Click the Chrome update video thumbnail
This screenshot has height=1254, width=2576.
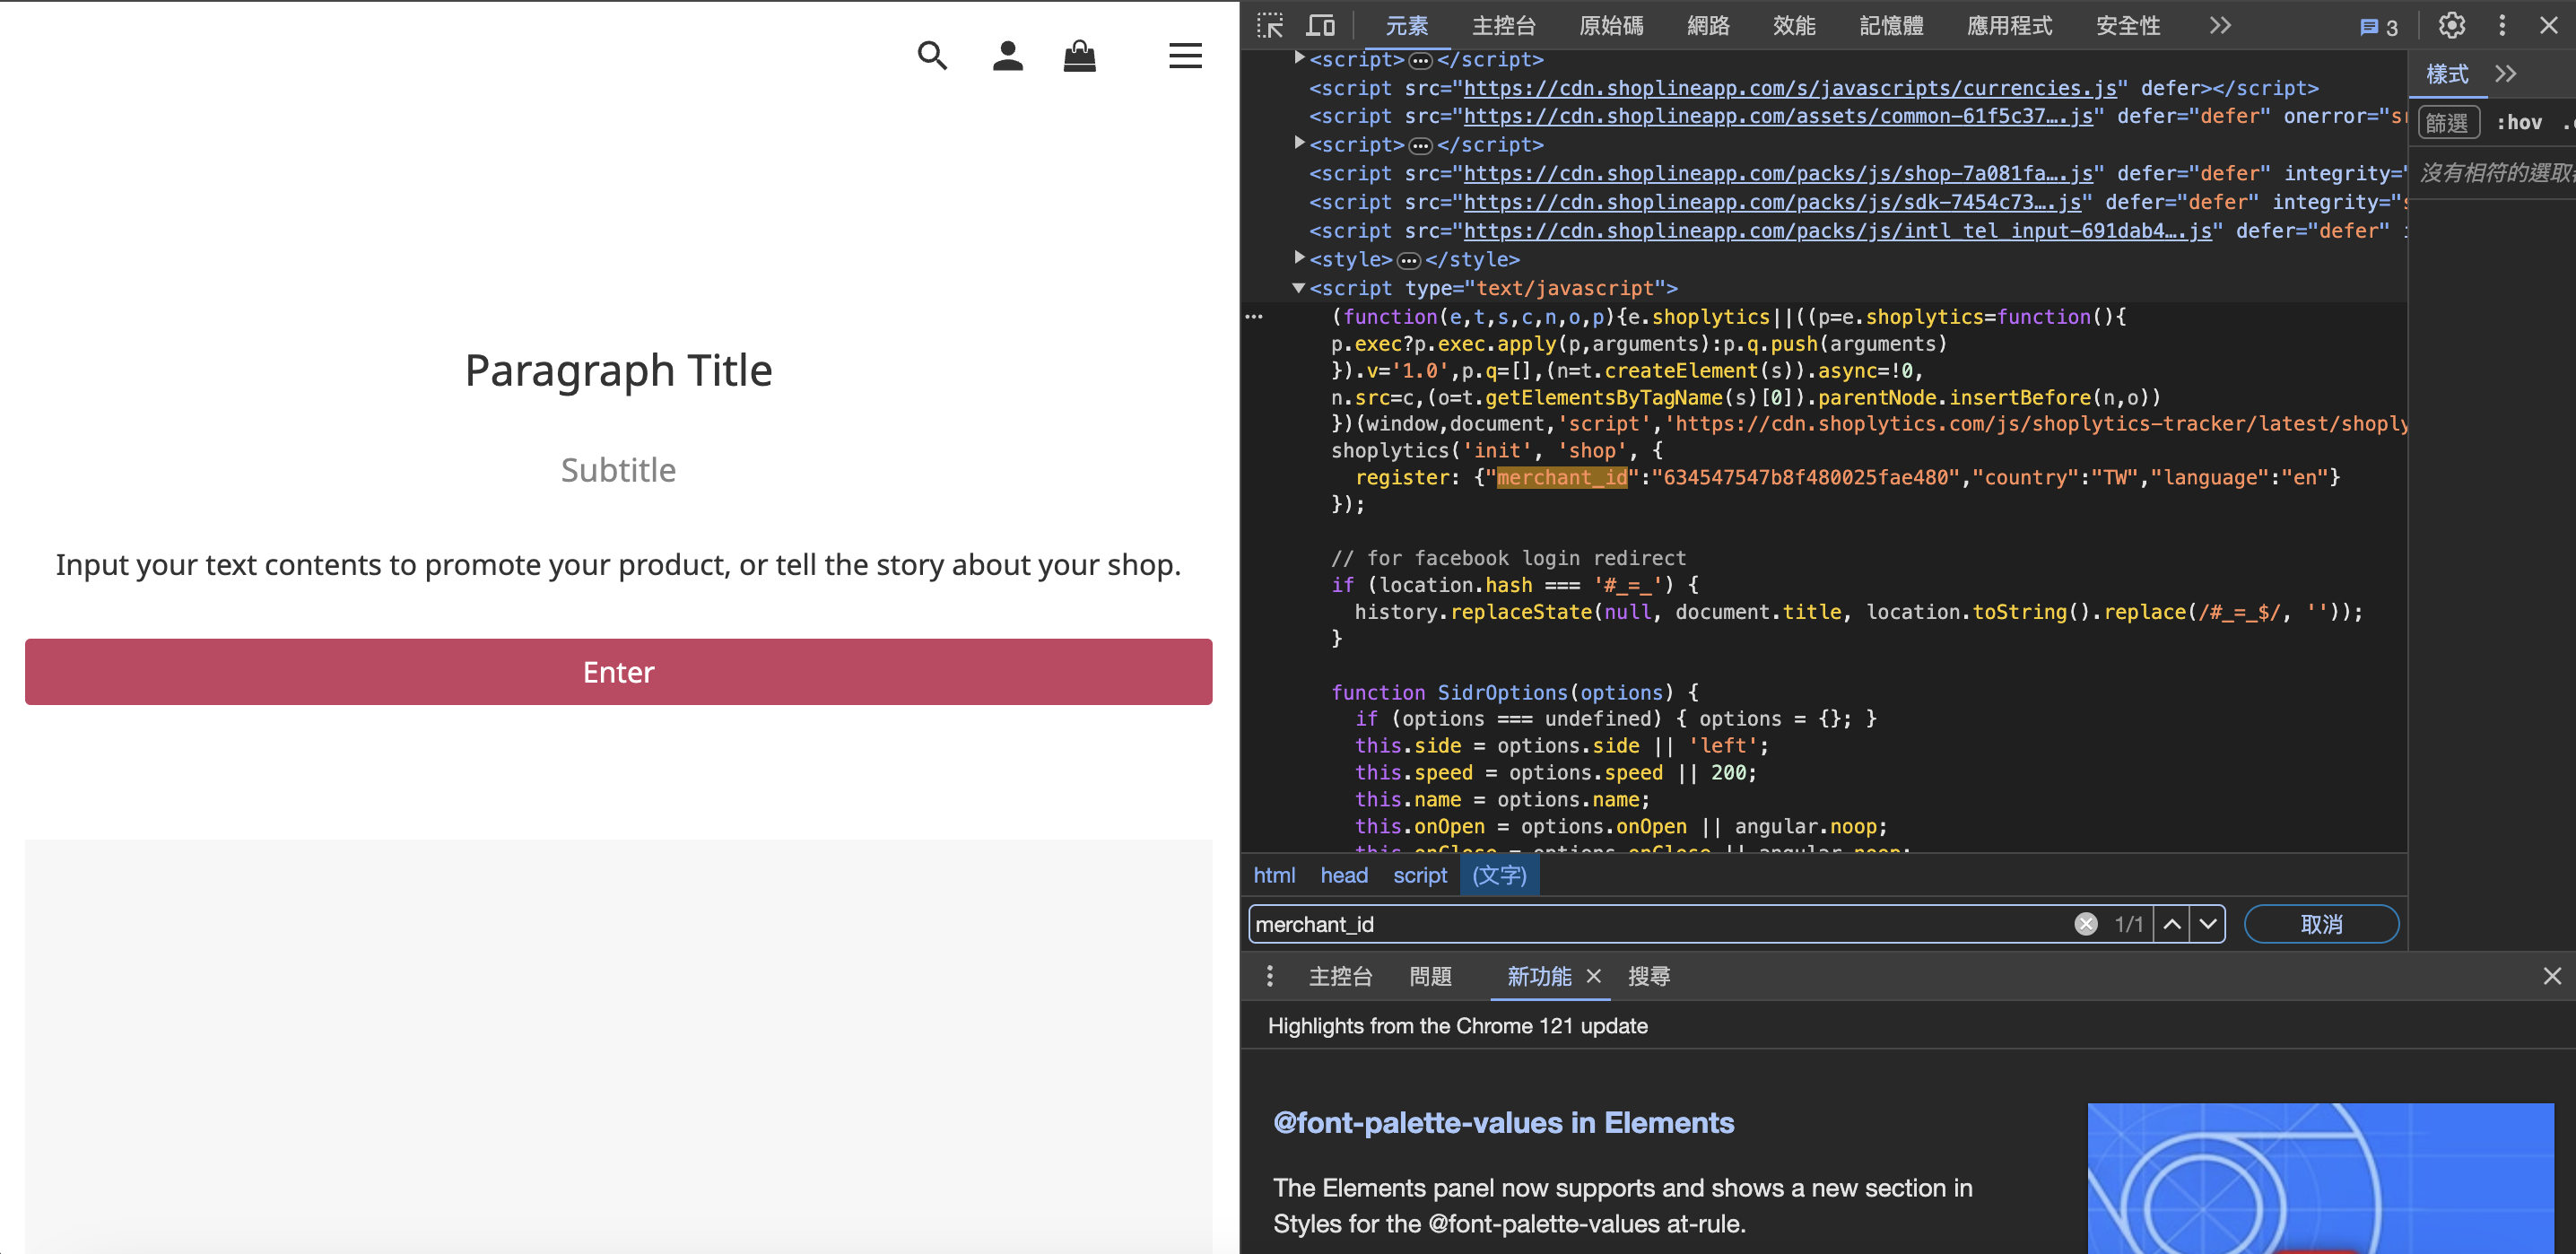tap(2320, 1178)
